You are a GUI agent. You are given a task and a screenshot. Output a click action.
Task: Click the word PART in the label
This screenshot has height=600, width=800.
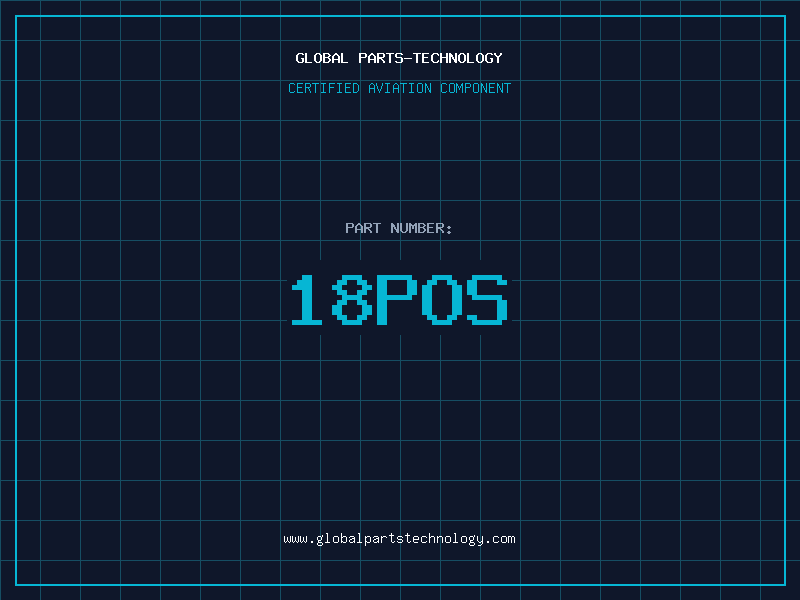(363, 228)
